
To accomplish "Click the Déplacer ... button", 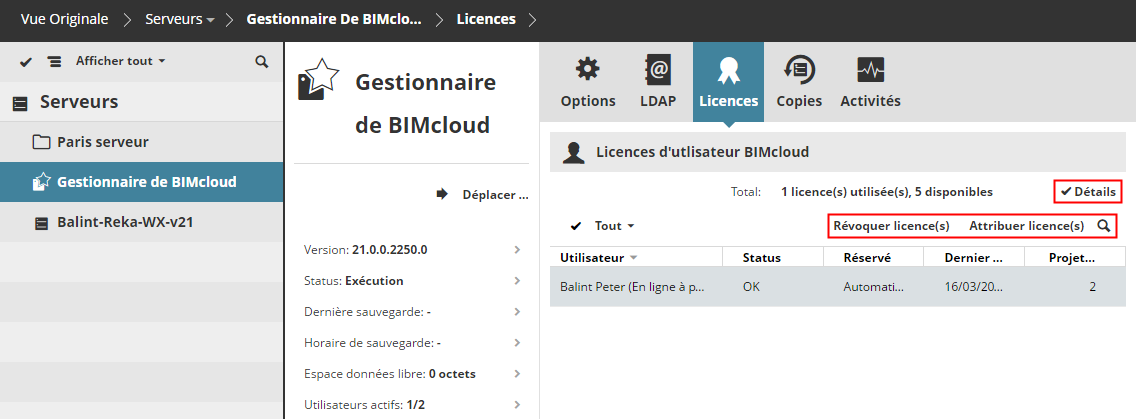I will point(483,195).
